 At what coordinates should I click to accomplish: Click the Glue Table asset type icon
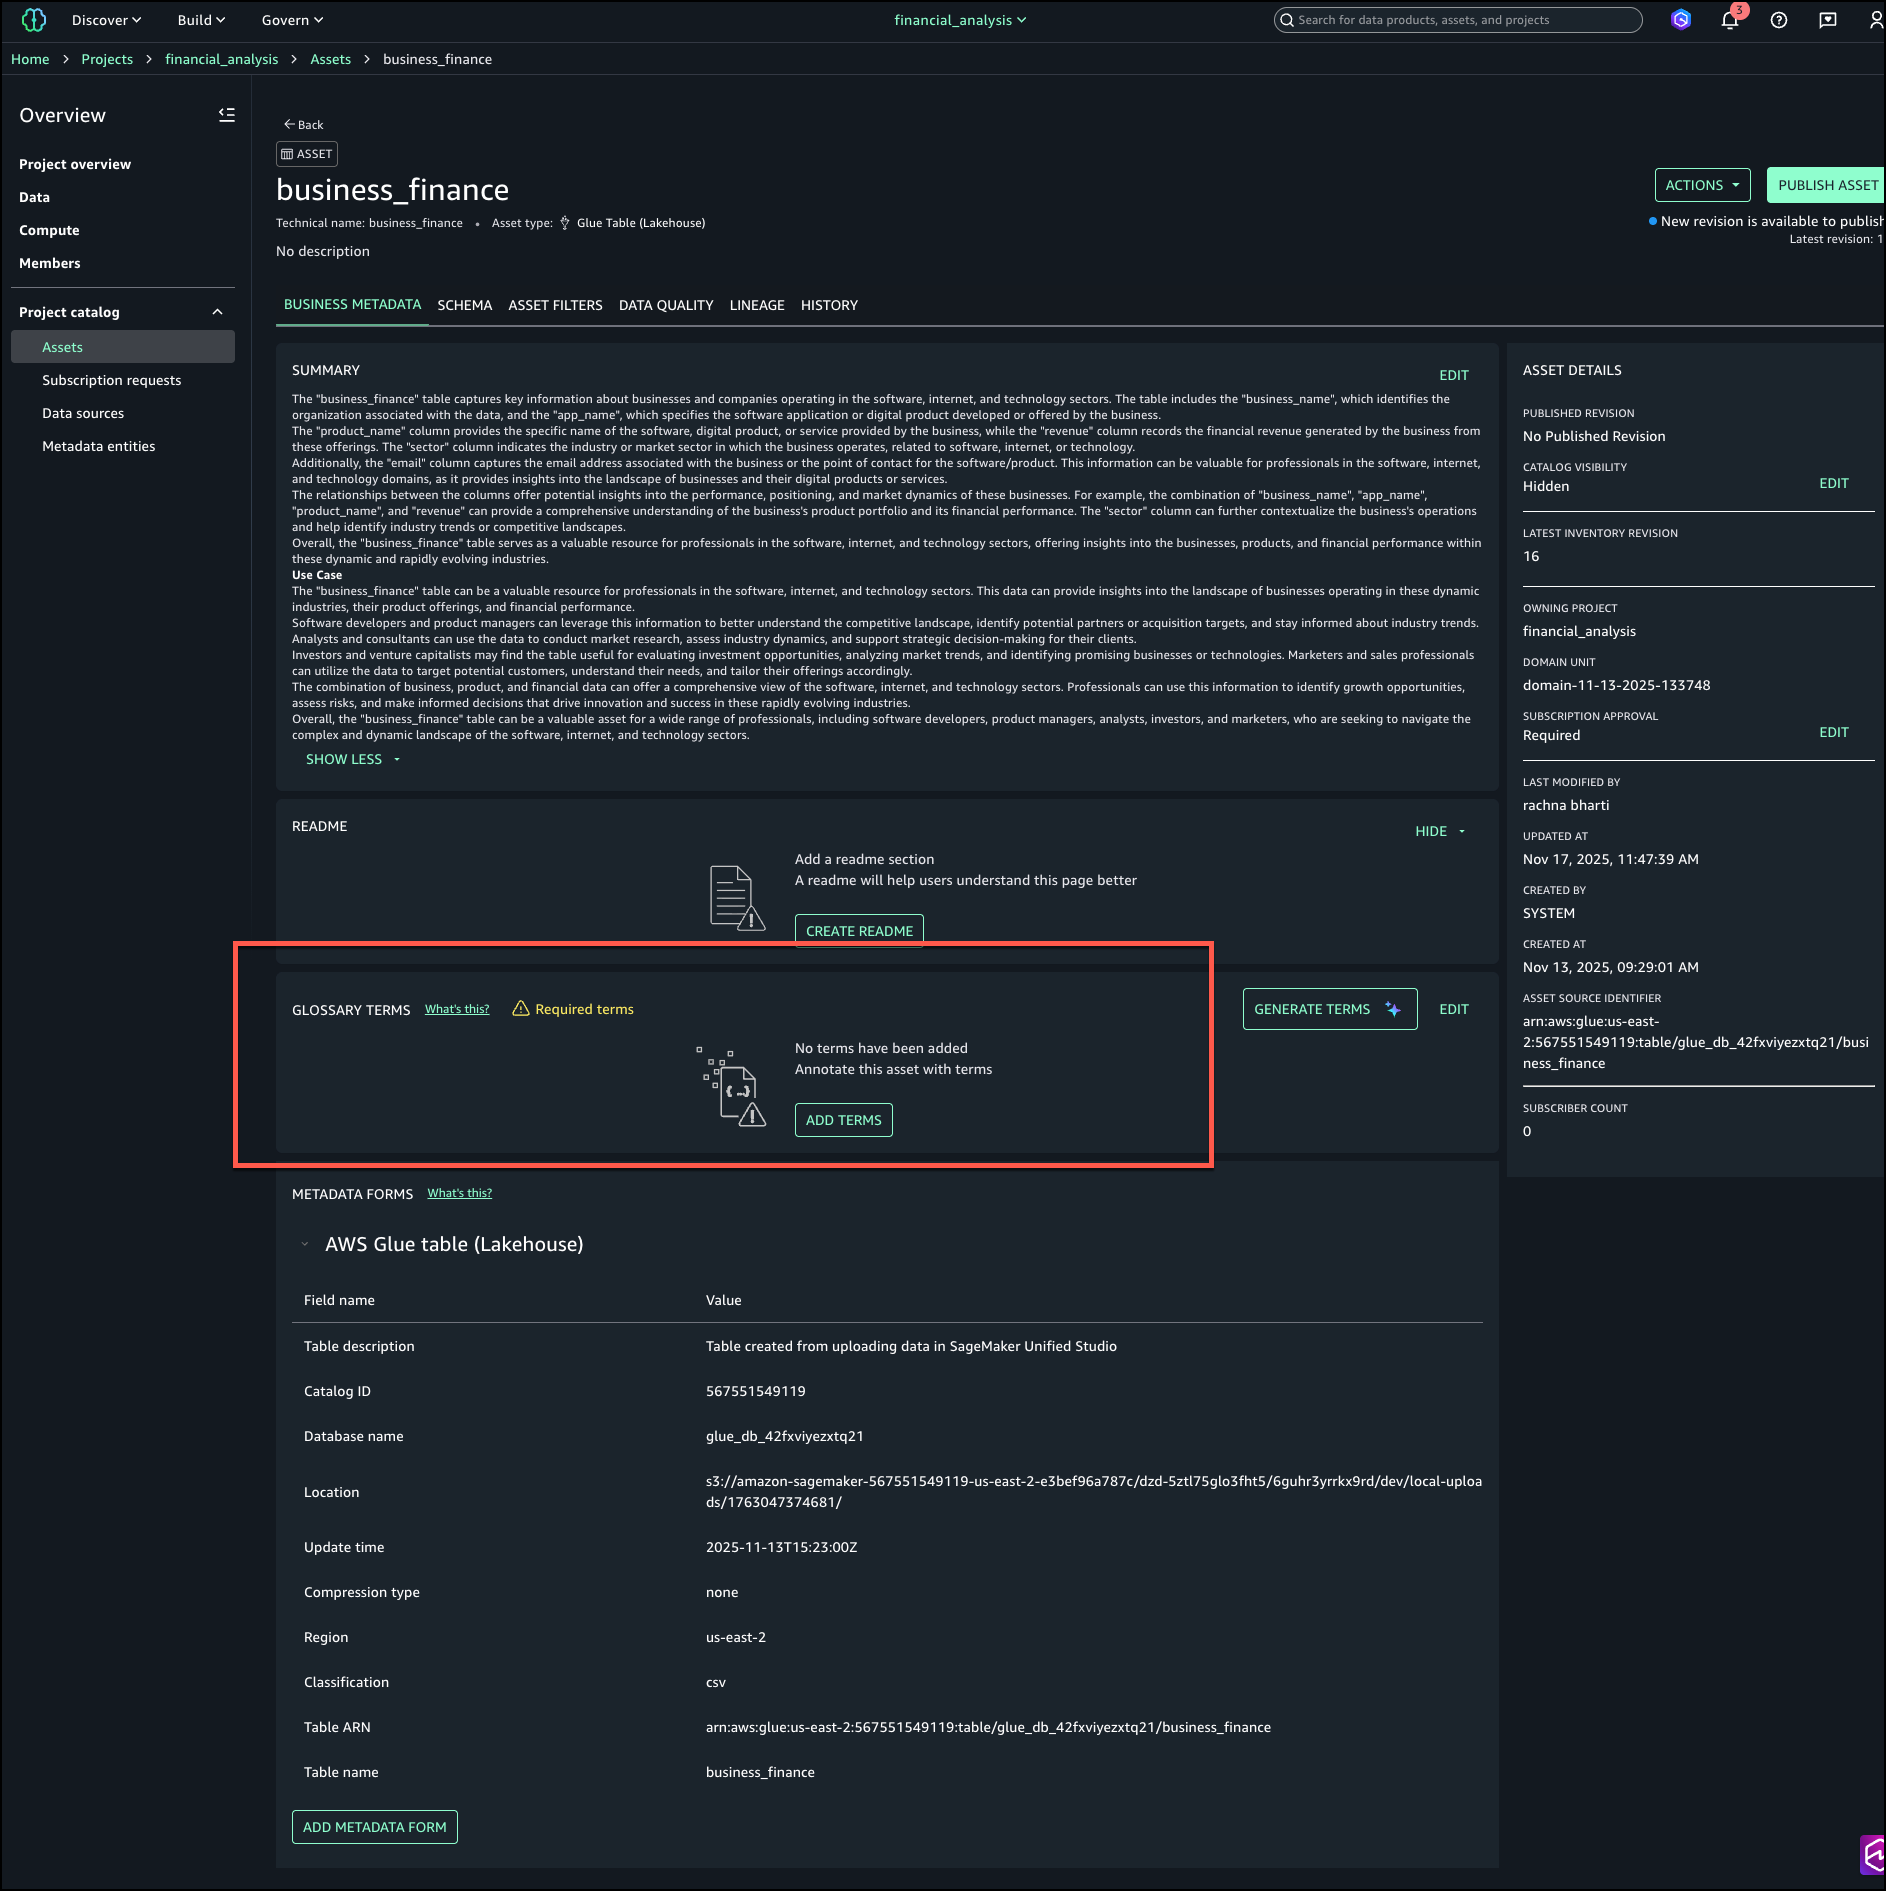pos(565,223)
